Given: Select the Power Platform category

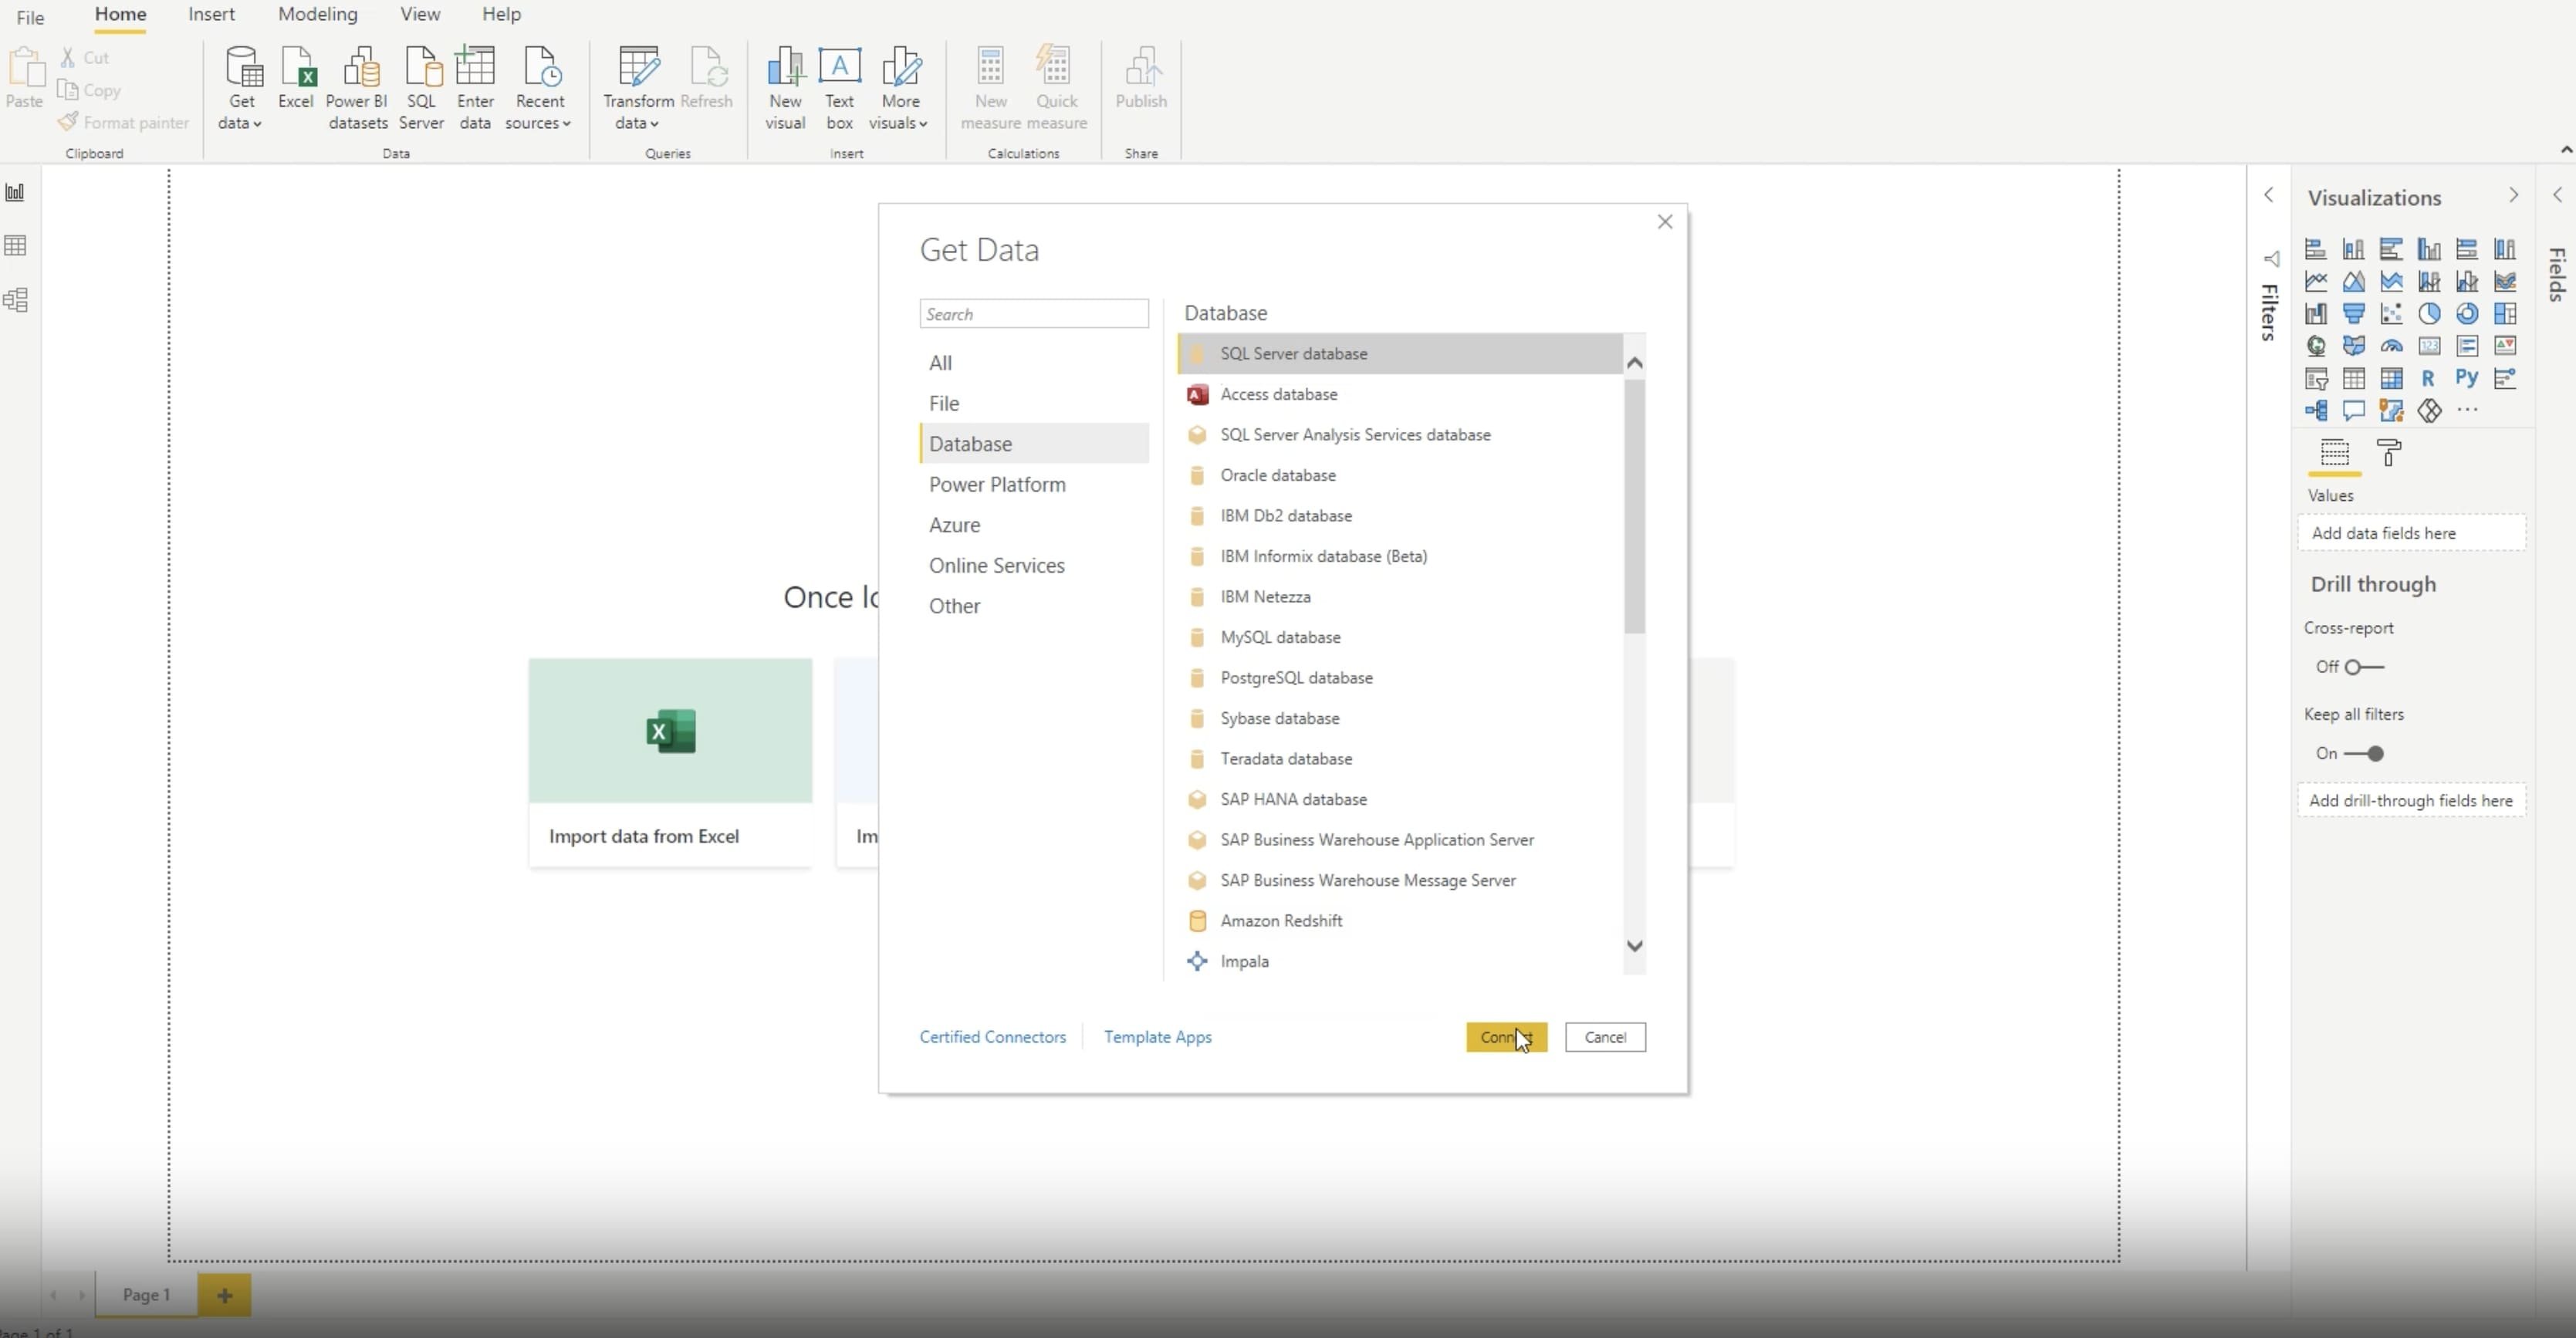Looking at the screenshot, I should click(1034, 484).
